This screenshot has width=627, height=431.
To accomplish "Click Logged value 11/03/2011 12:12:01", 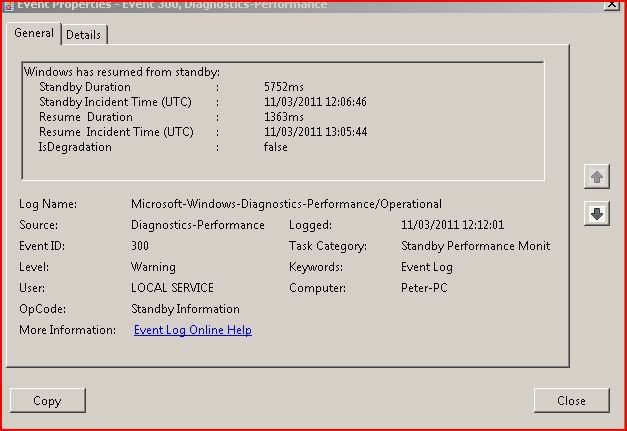I will click(452, 225).
